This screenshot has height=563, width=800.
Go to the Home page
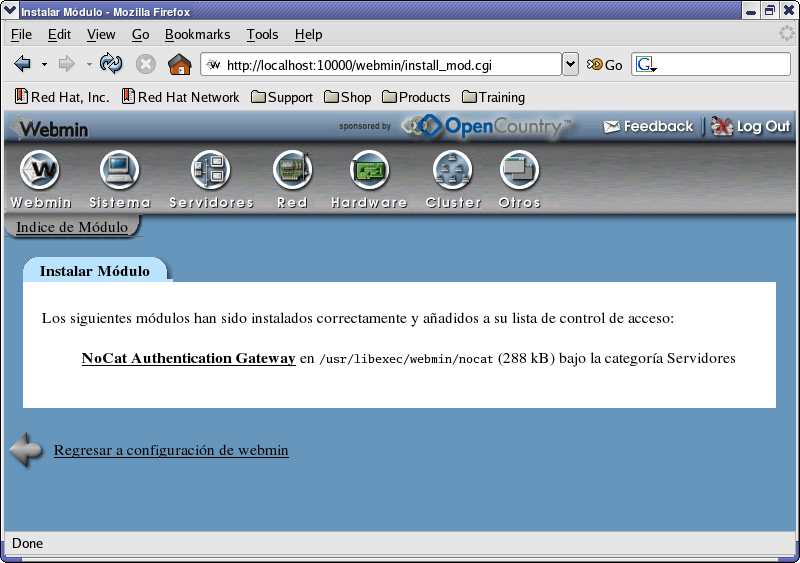coord(180,64)
